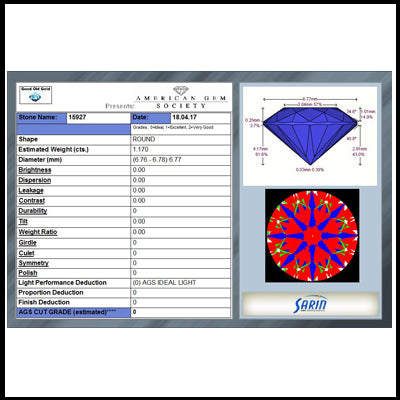Click the Sarin logo banner
This screenshot has height=400, width=400.
310,304
